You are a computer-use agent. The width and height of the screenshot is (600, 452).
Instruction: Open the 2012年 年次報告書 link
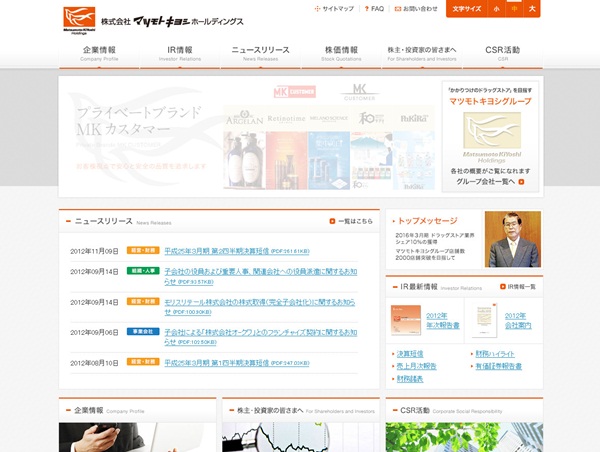coord(443,321)
